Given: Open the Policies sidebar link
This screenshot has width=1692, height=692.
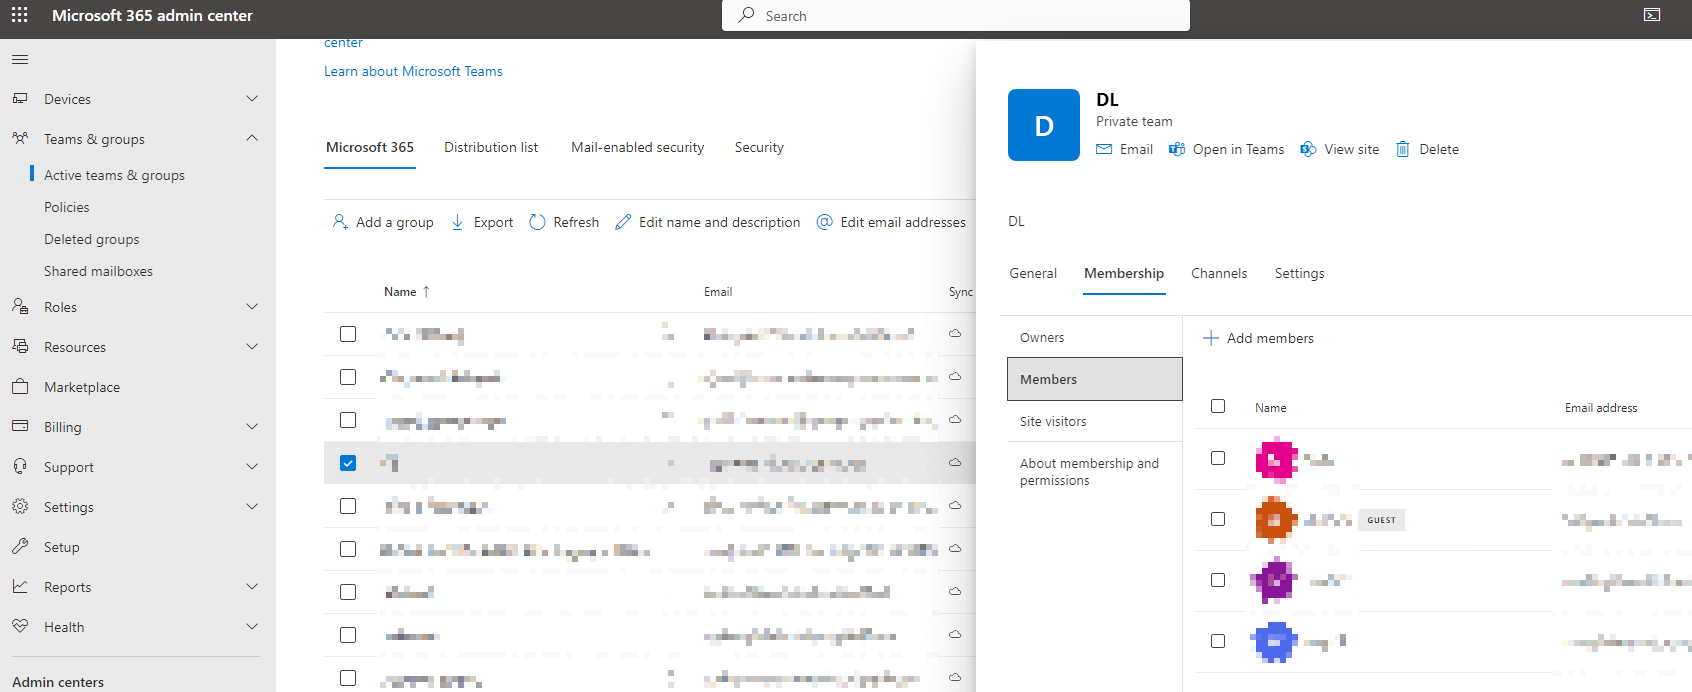Looking at the screenshot, I should 67,207.
